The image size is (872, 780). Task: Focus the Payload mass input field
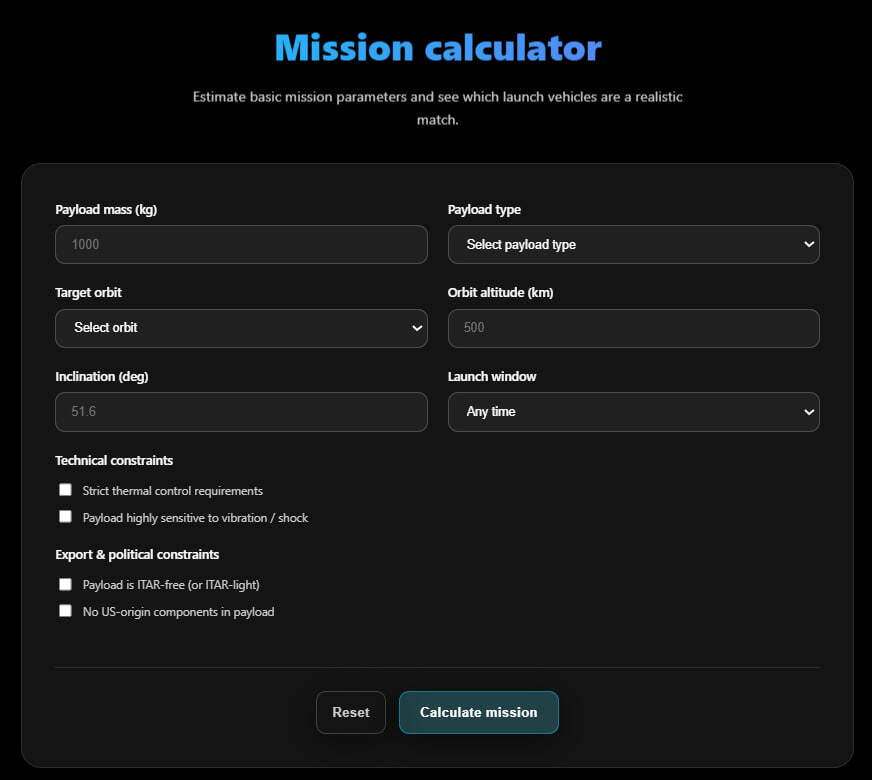tap(241, 244)
